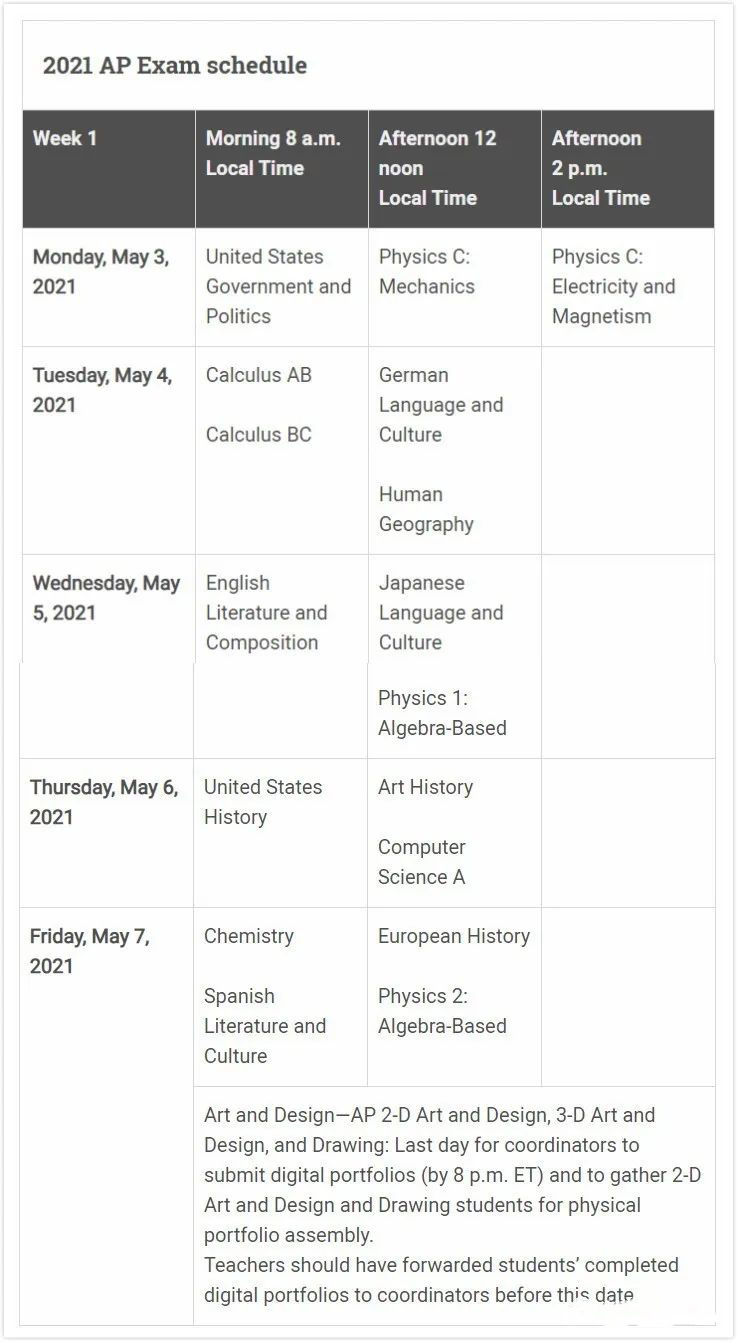The image size is (737, 1342).
Task: Click the "Chemistry" exam text
Action: (x=248, y=936)
